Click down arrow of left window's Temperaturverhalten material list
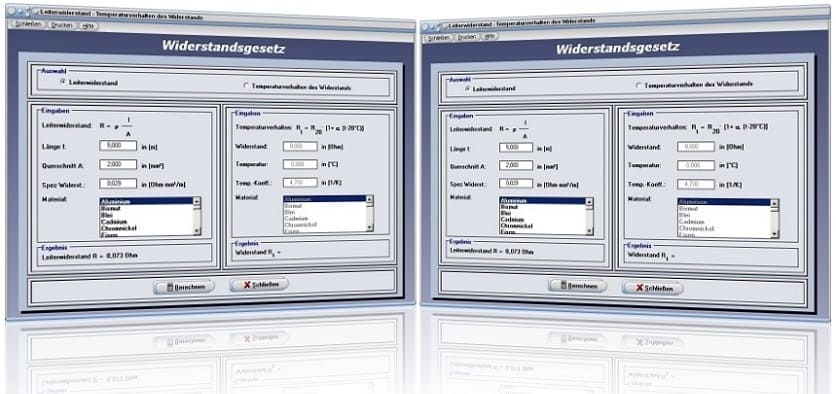The width and height of the screenshot is (836, 394). click(x=369, y=227)
